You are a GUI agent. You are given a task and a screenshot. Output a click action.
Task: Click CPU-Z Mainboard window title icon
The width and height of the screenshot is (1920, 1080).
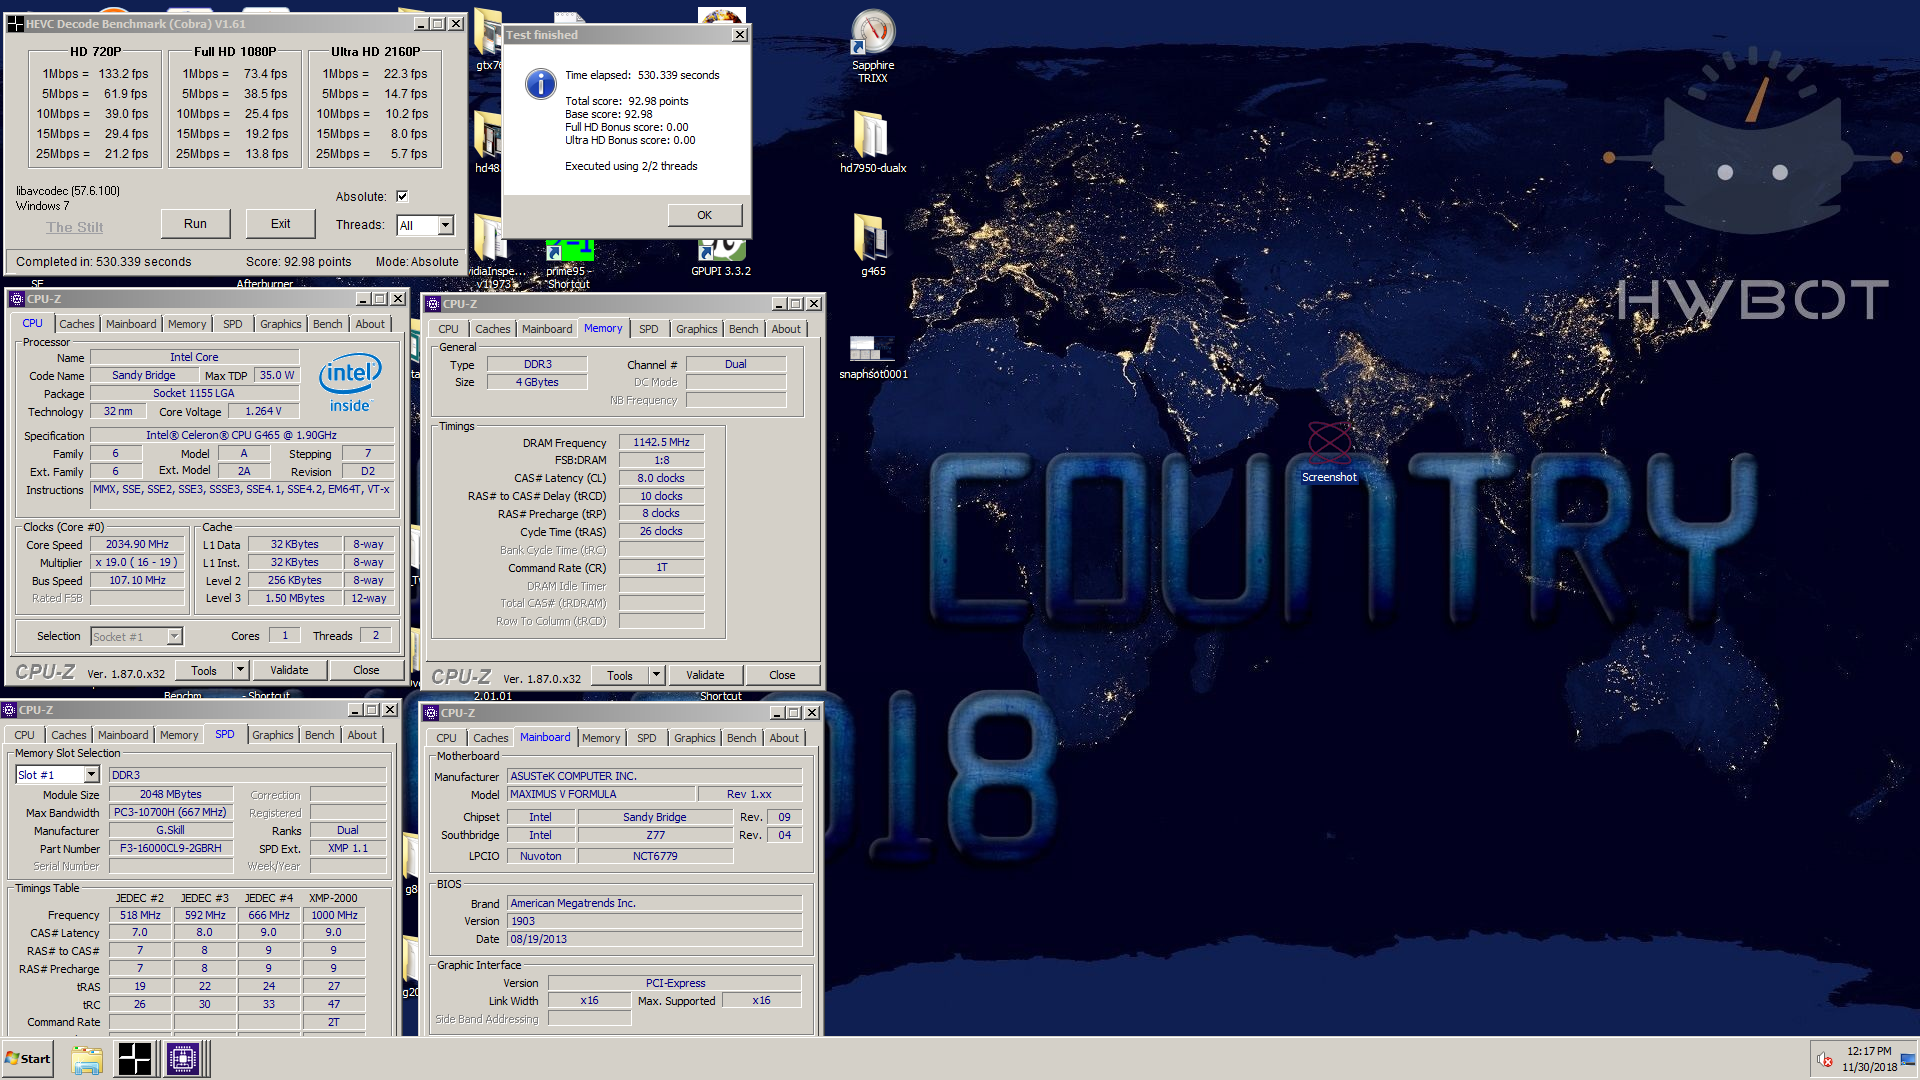pyautogui.click(x=431, y=713)
